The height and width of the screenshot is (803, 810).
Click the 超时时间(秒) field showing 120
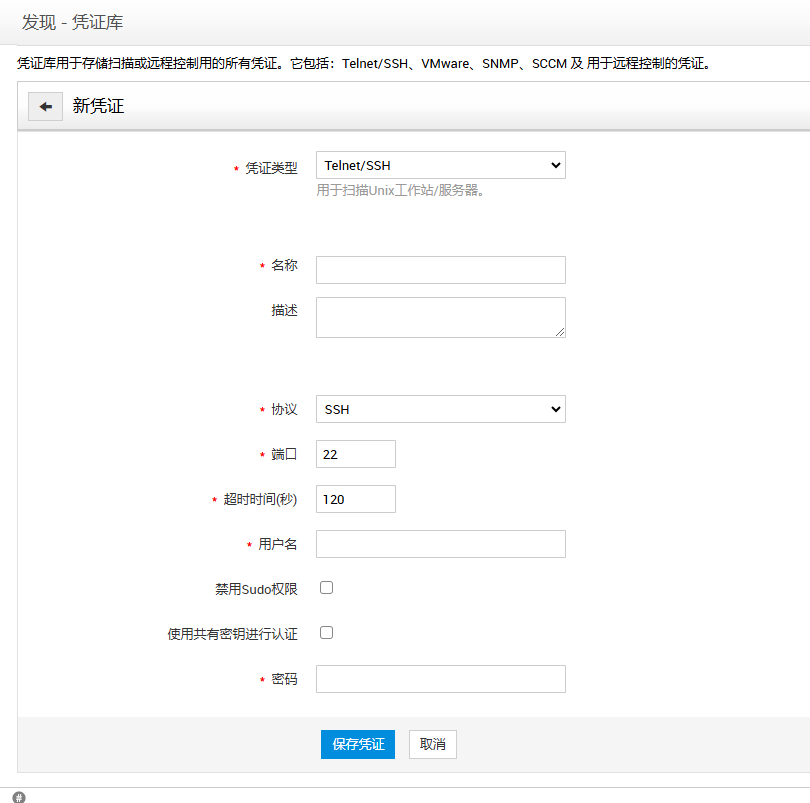[x=355, y=499]
